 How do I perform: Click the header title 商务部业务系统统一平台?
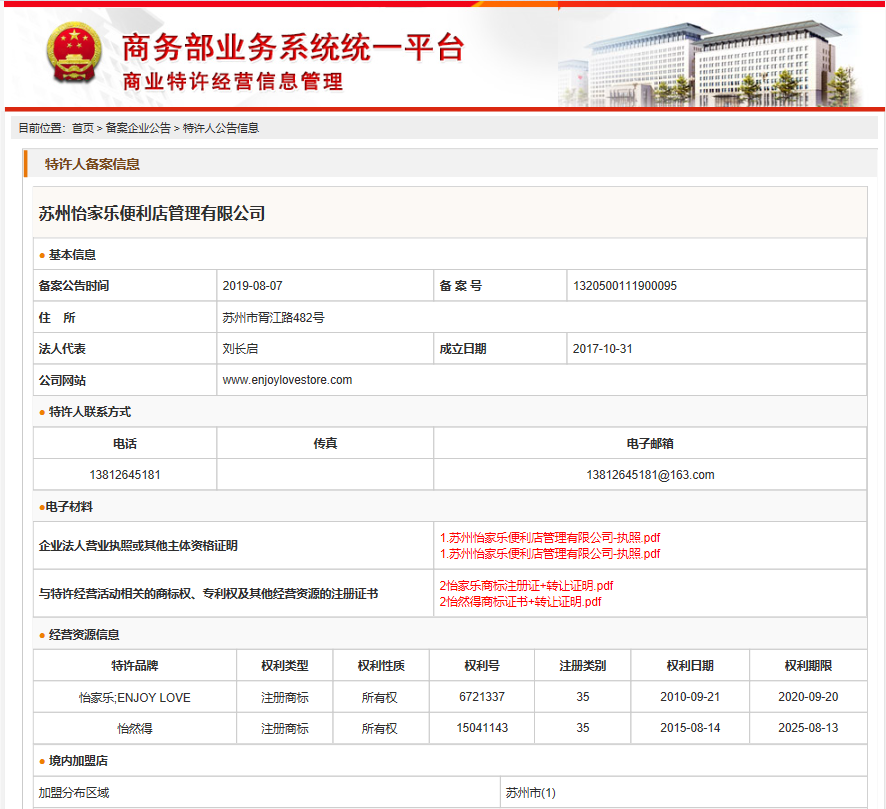[293, 47]
